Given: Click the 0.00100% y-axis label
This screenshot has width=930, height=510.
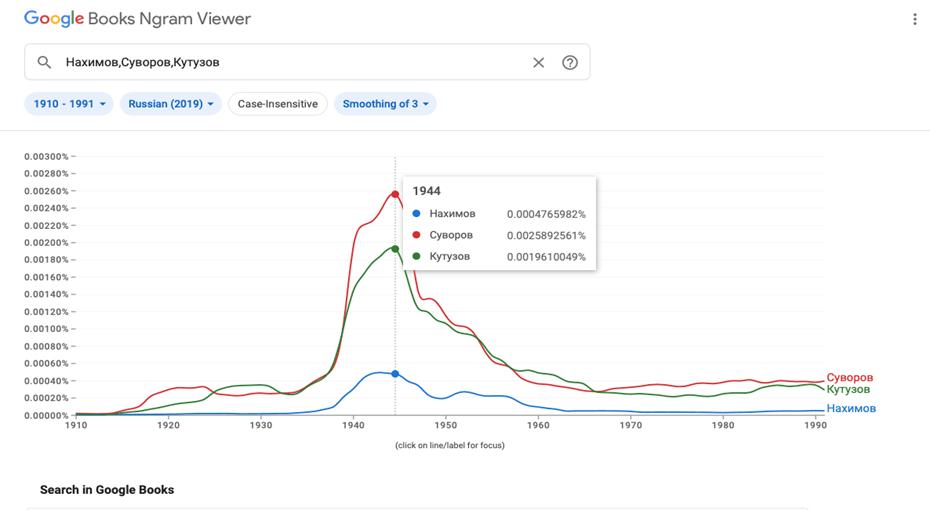Looking at the screenshot, I should (46, 329).
